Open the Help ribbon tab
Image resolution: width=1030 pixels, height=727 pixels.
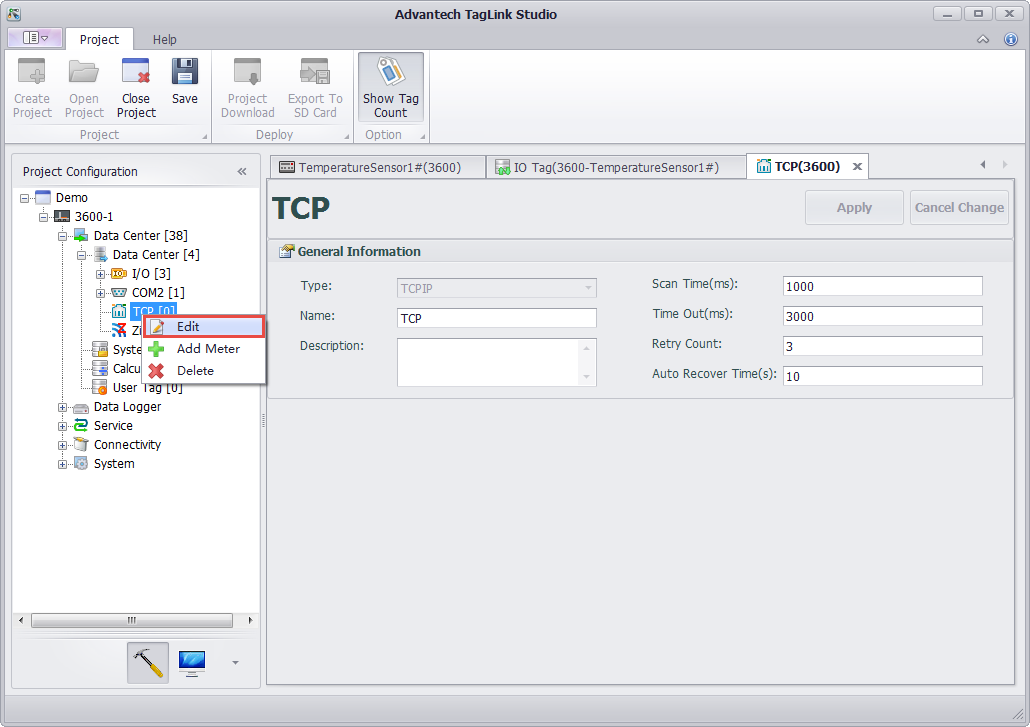(x=165, y=39)
